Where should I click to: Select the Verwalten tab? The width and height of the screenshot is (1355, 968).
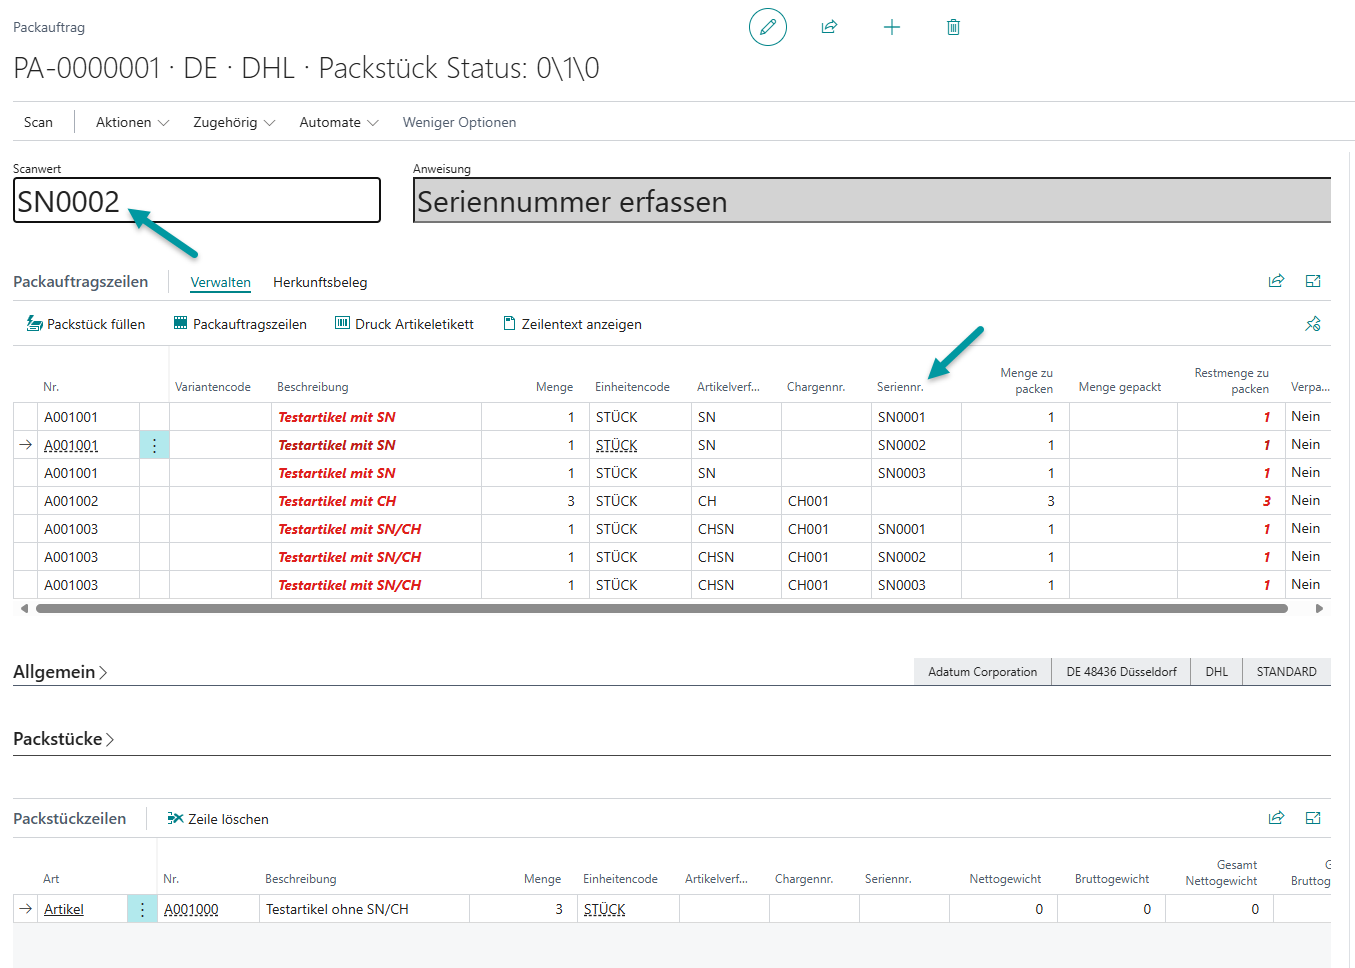pos(220,282)
